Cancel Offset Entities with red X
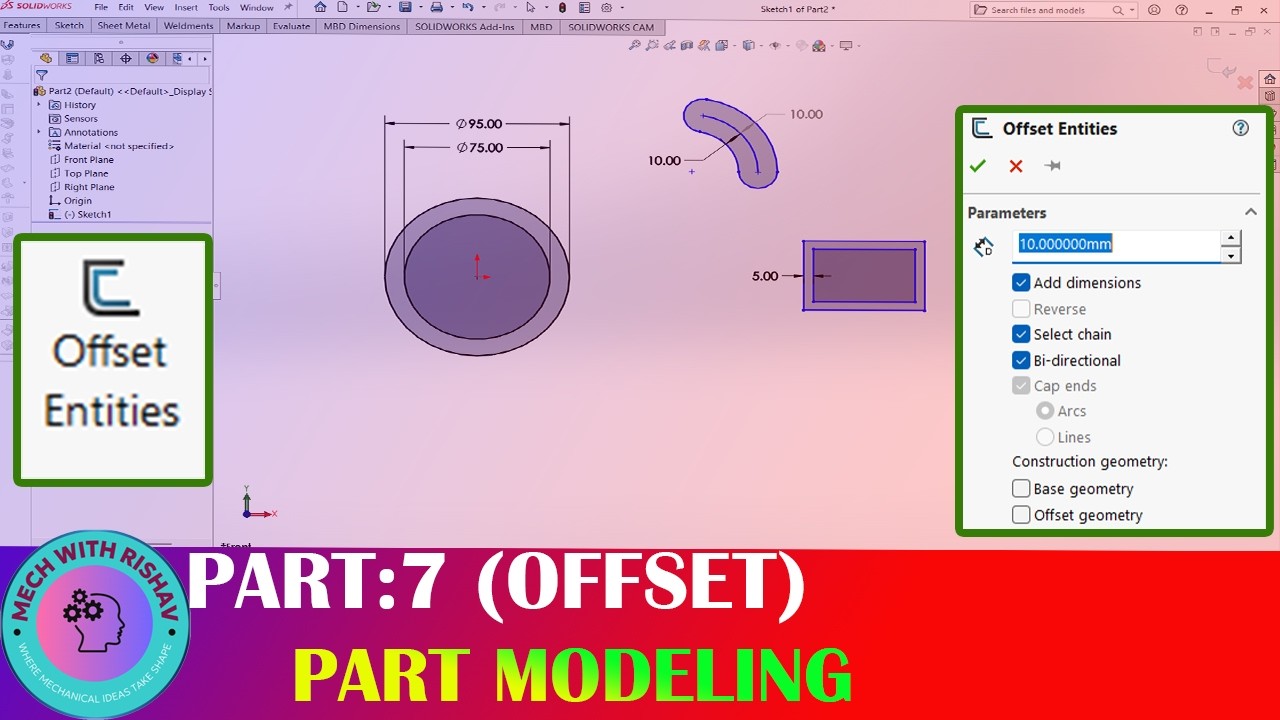Viewport: 1280px width, 720px height. point(1016,166)
